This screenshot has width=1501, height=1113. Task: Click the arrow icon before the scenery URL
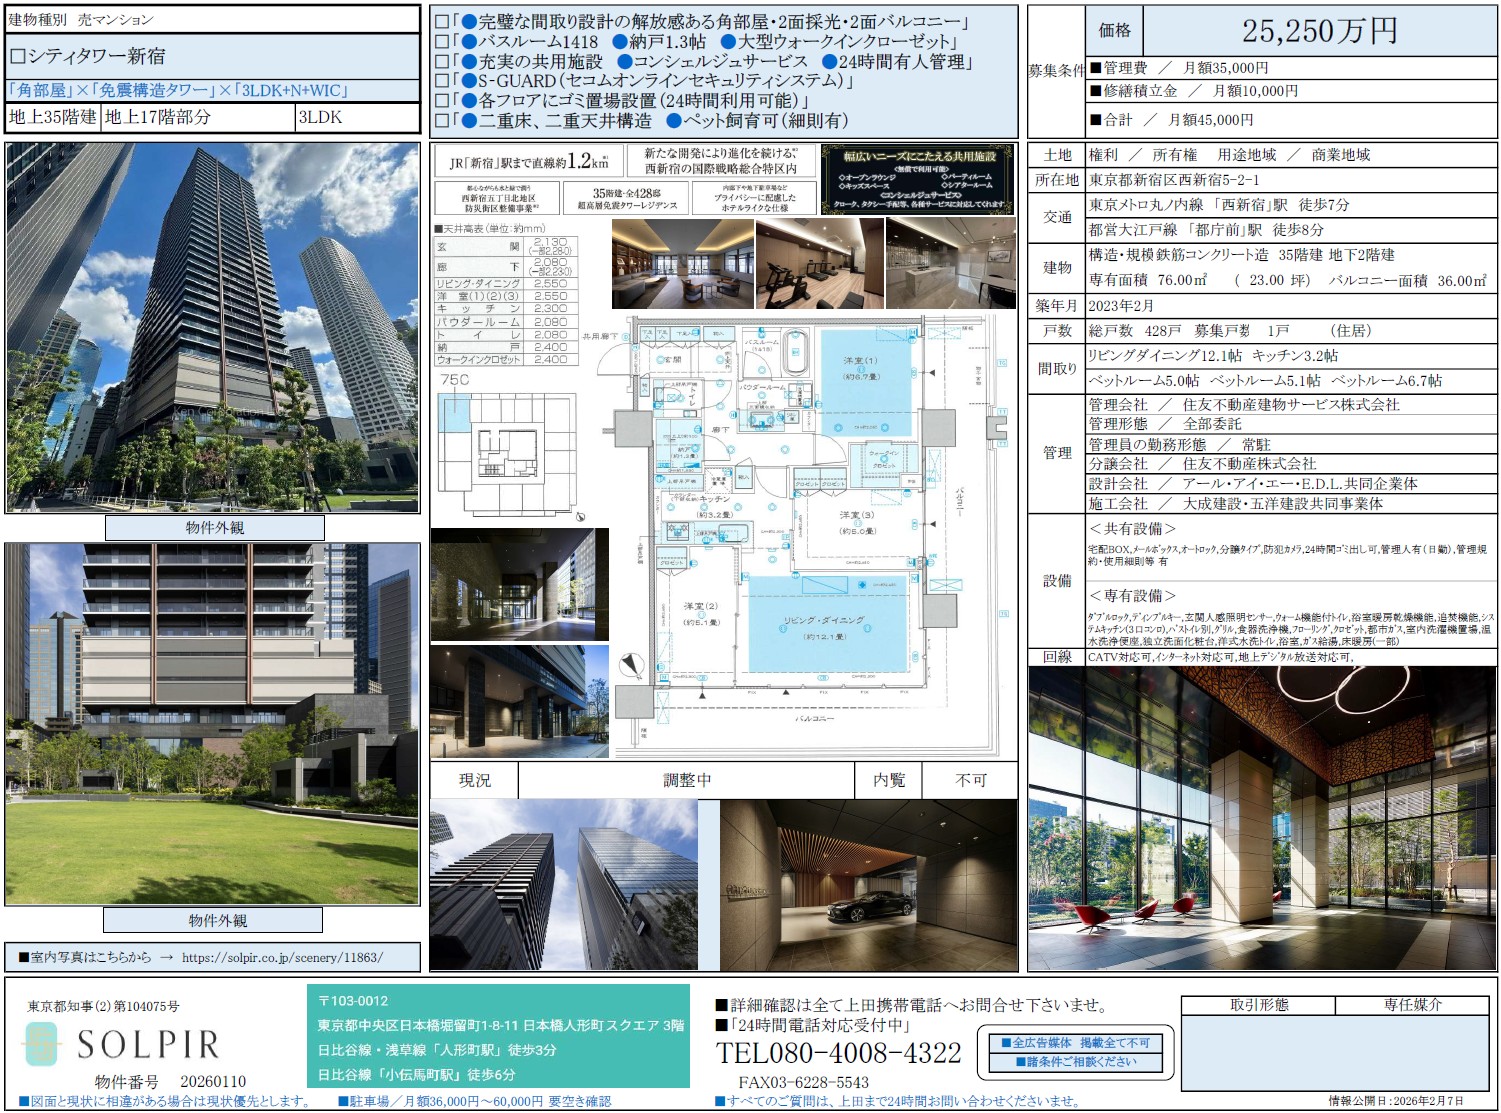point(166,957)
